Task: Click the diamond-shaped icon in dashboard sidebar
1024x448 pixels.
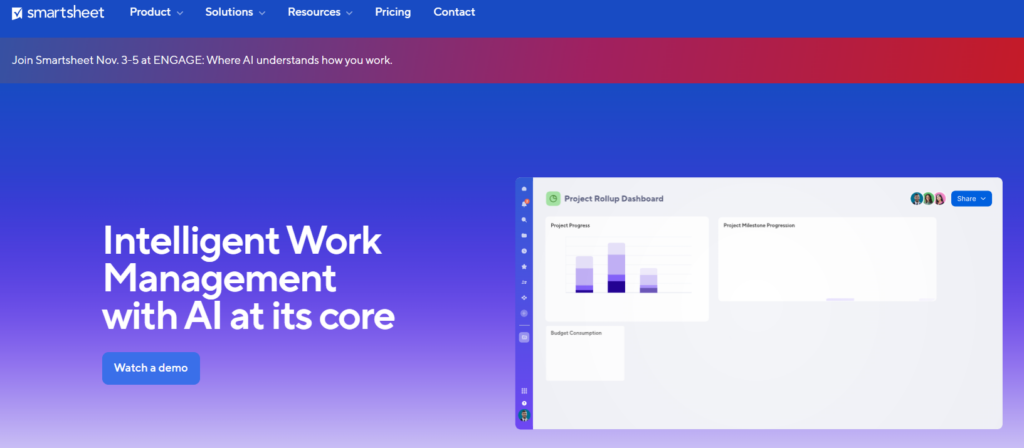Action: (x=524, y=298)
